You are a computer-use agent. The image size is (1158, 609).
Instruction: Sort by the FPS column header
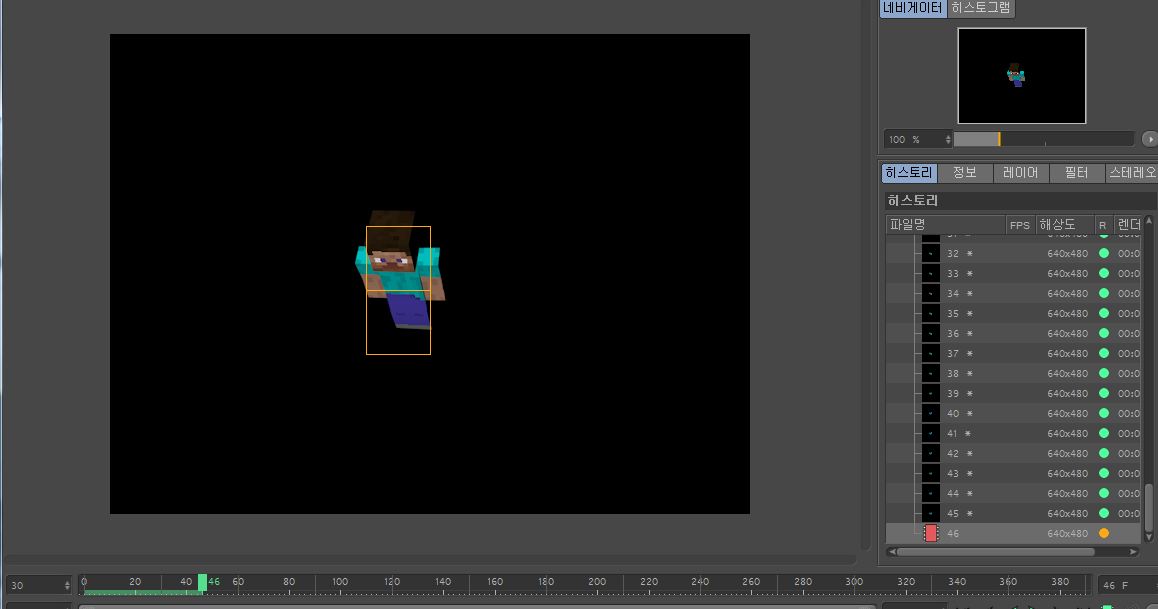click(1020, 224)
